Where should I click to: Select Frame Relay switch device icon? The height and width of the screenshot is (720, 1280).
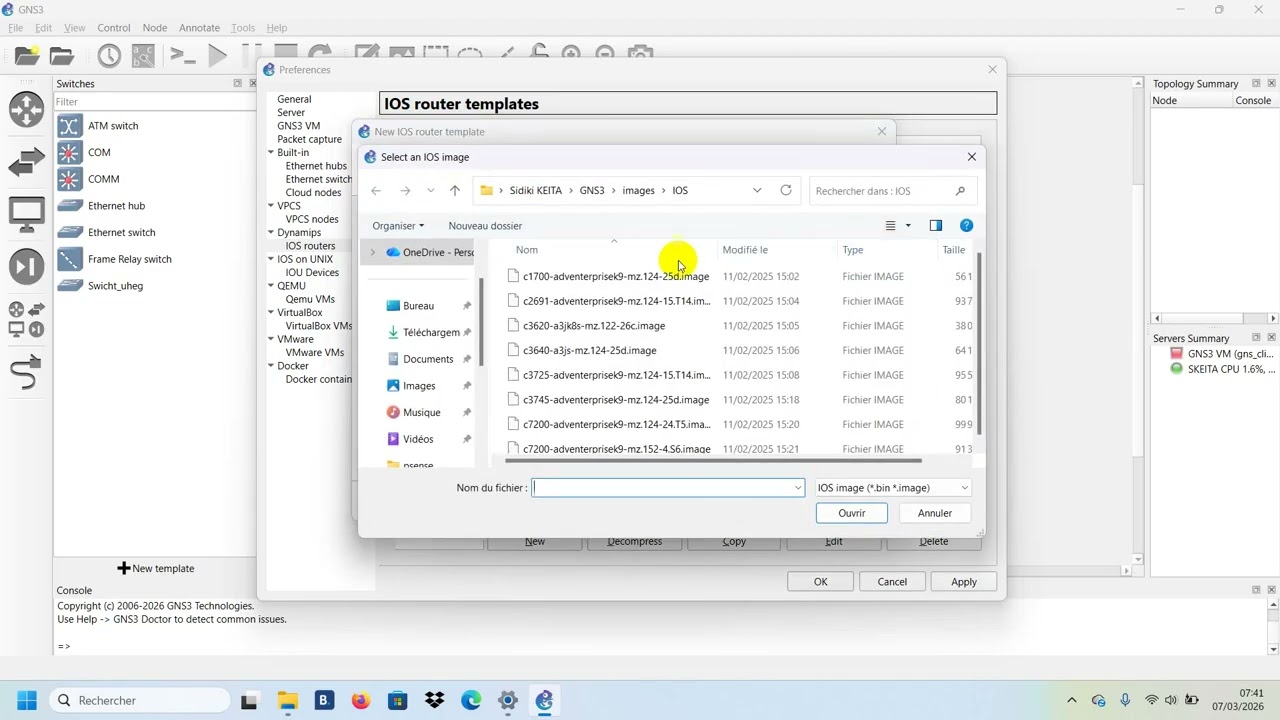click(x=69, y=259)
